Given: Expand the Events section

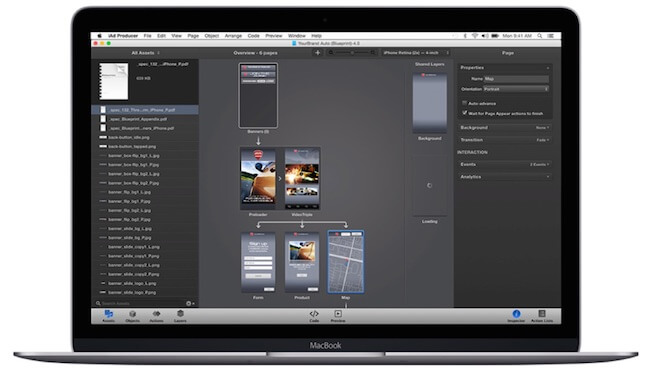Looking at the screenshot, I should click(x=504, y=165).
